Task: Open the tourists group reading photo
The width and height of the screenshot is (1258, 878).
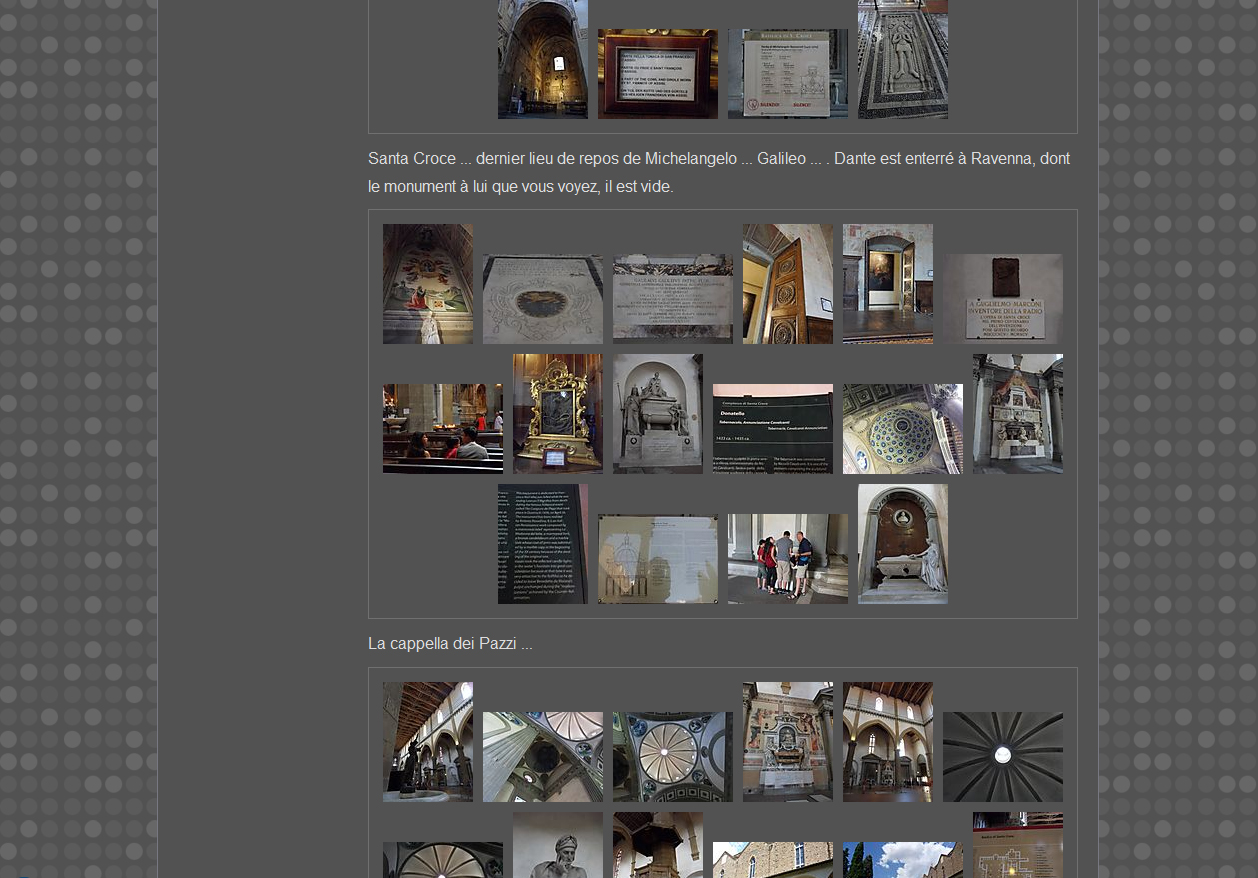Action: (x=787, y=558)
